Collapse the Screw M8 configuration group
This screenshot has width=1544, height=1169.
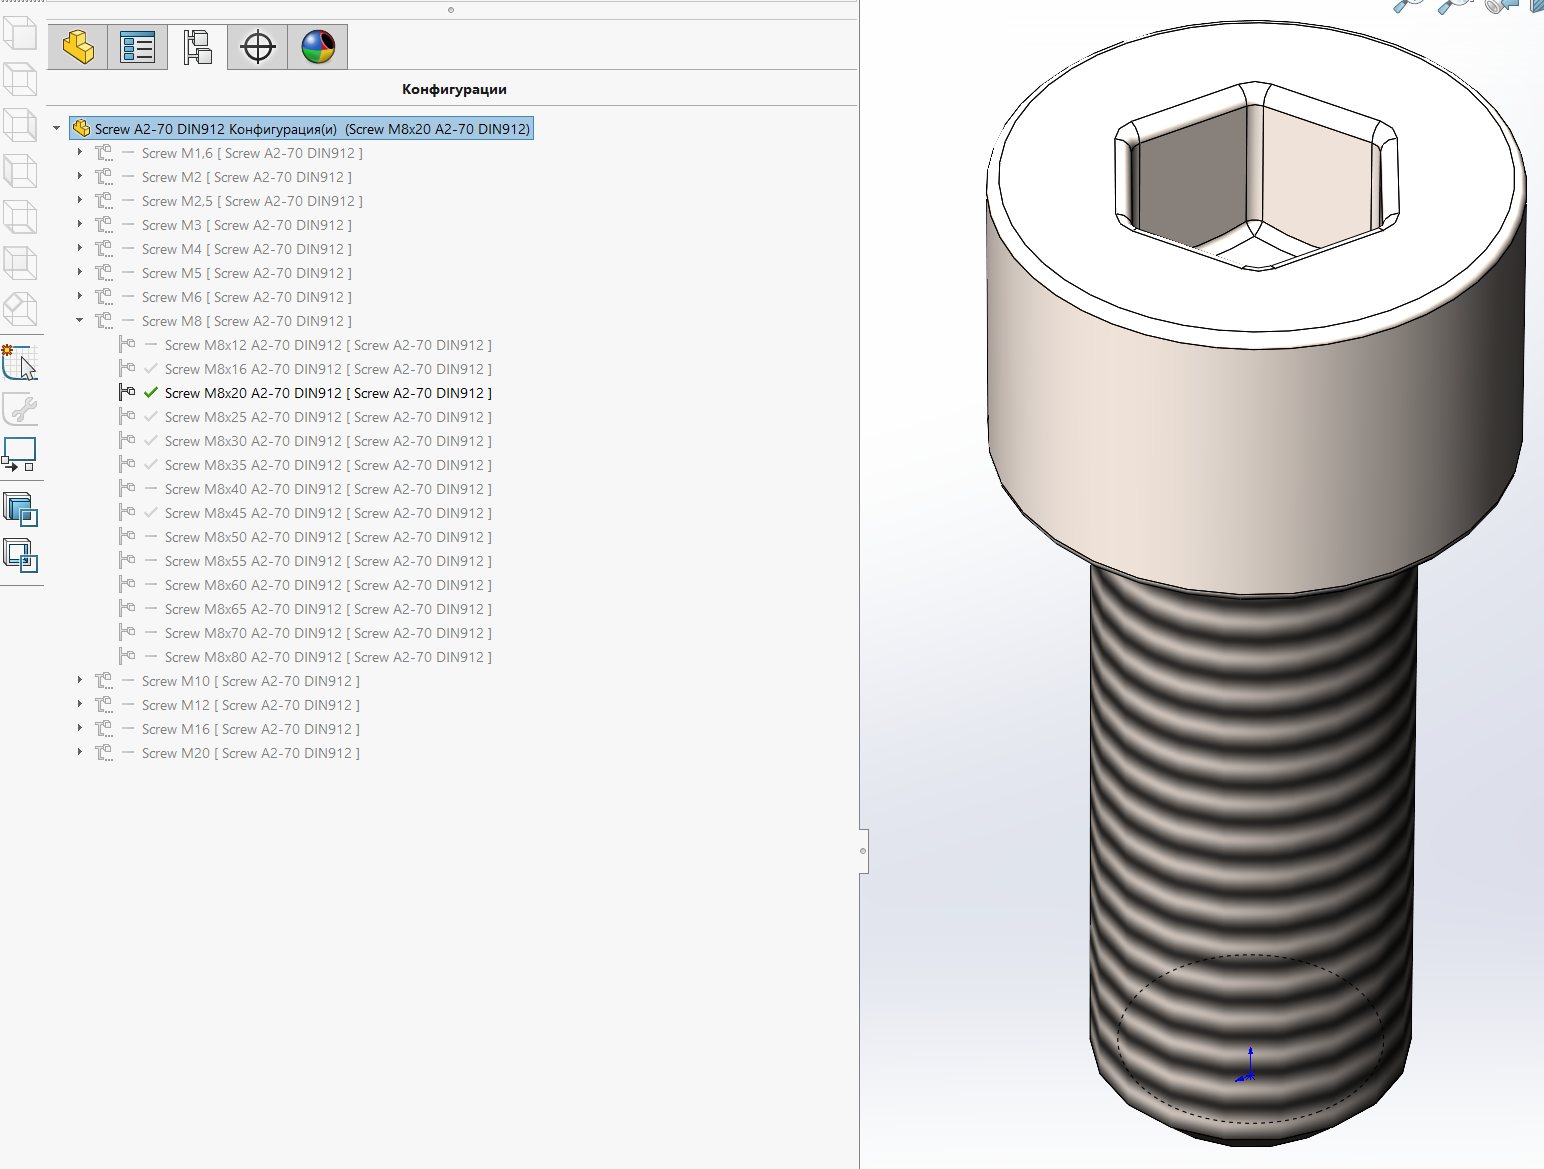pos(80,321)
